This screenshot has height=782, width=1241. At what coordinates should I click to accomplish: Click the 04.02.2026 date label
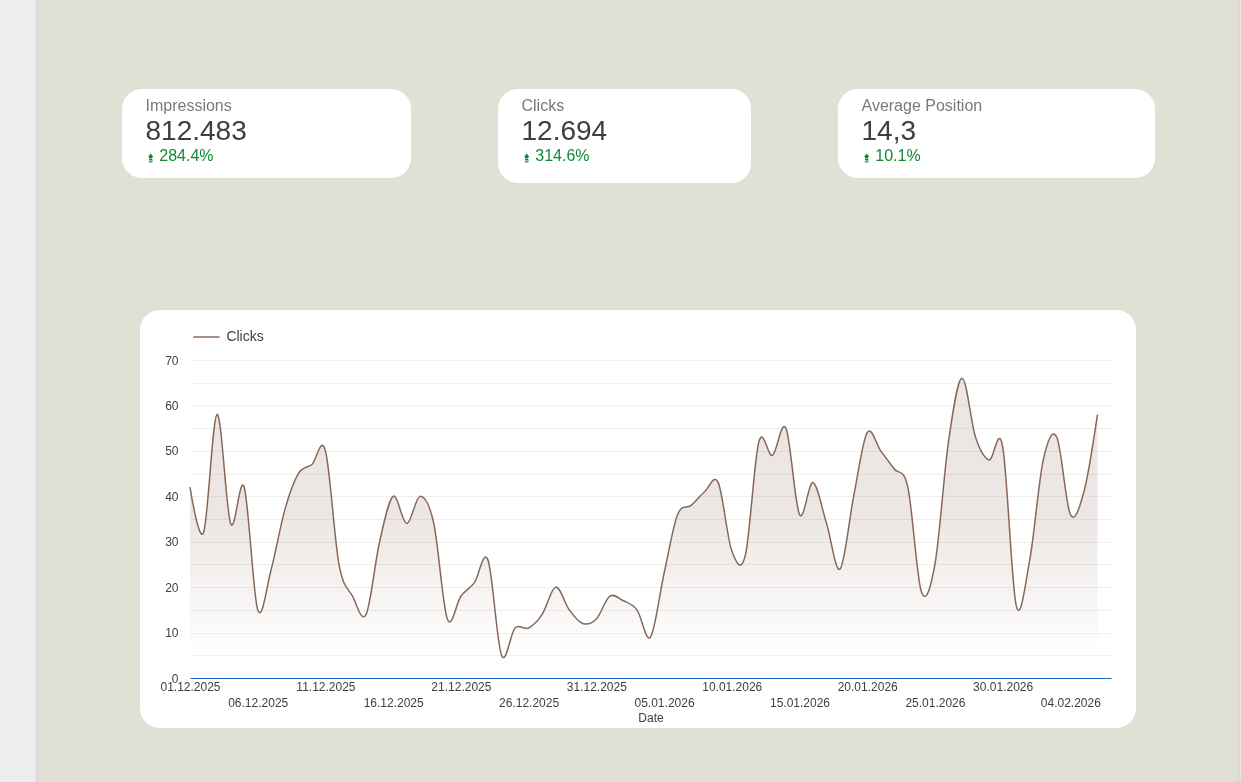[x=1070, y=703]
